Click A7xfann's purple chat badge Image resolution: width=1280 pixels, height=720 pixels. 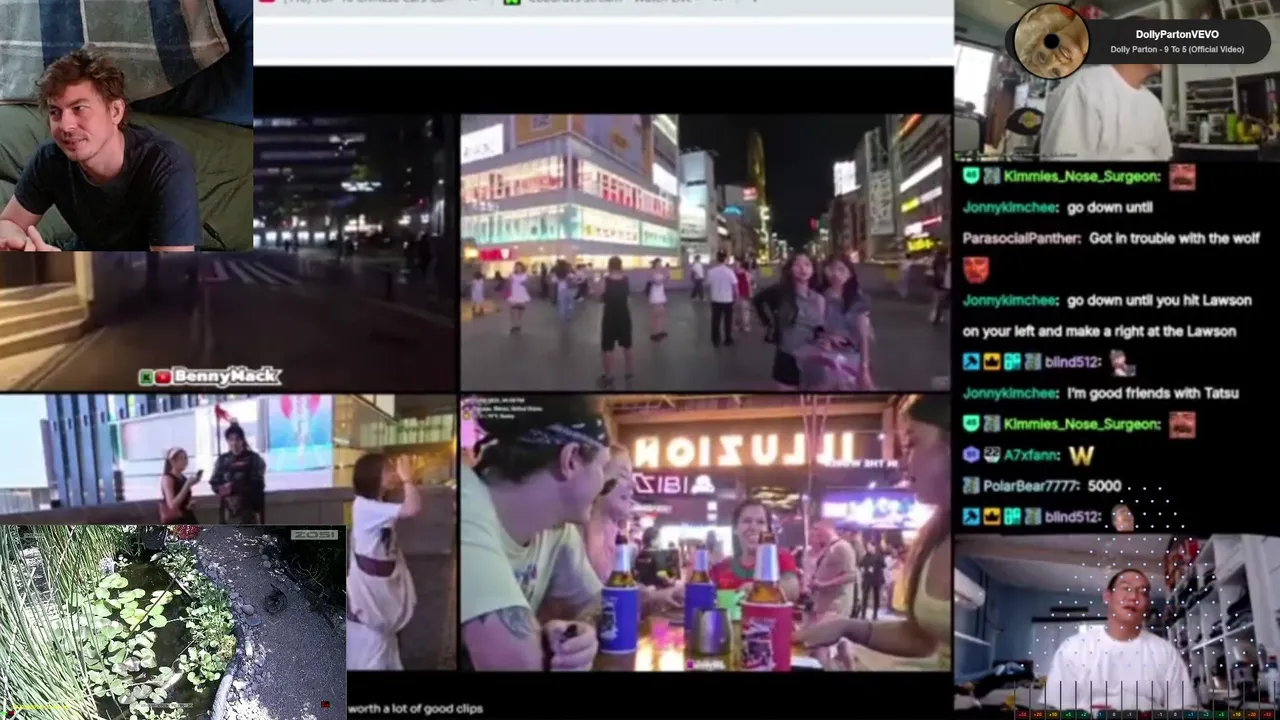click(x=970, y=455)
